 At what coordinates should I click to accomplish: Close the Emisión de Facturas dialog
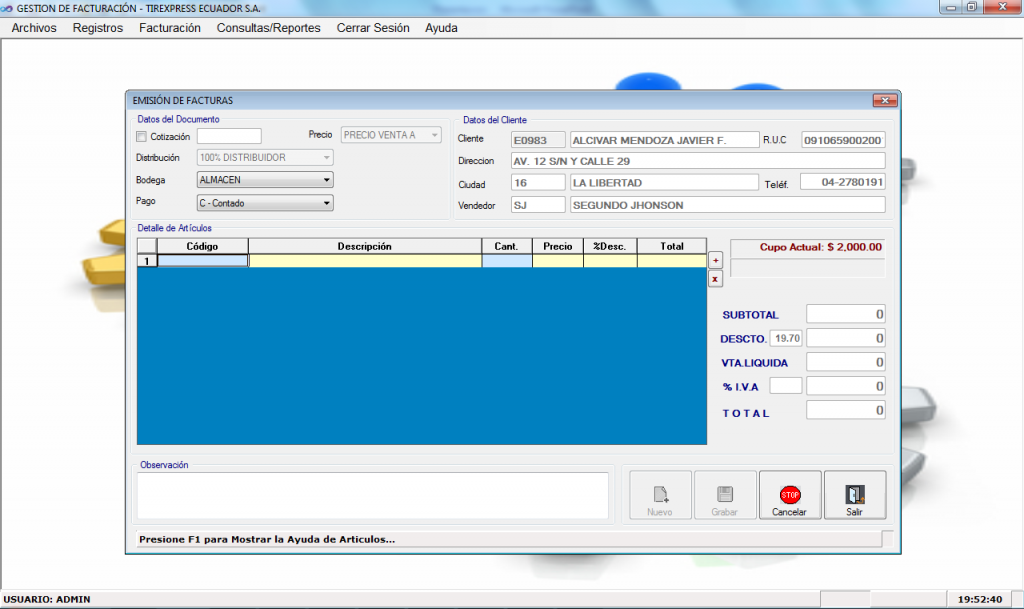[884, 100]
